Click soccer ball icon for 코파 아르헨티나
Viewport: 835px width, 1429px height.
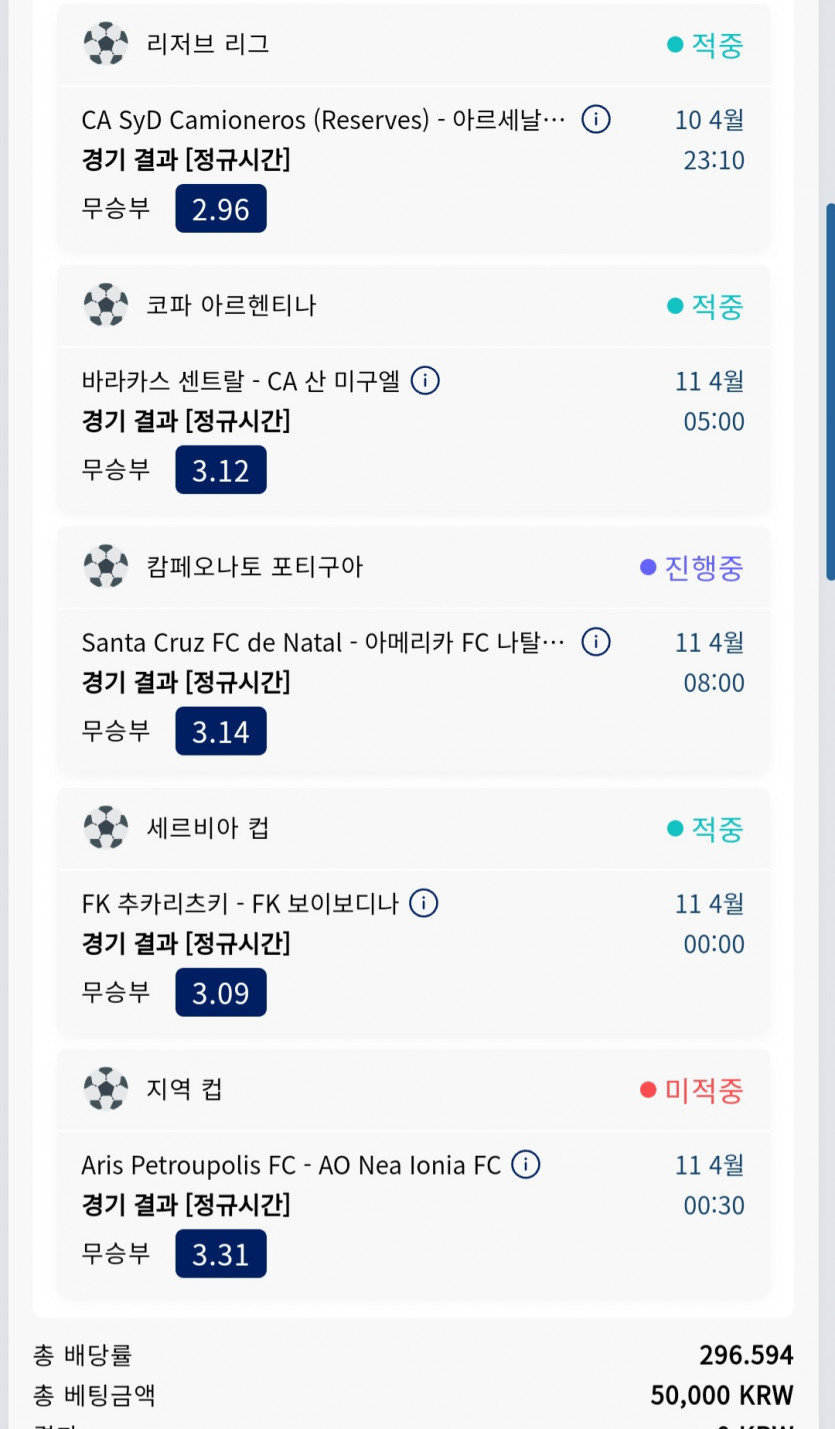106,305
